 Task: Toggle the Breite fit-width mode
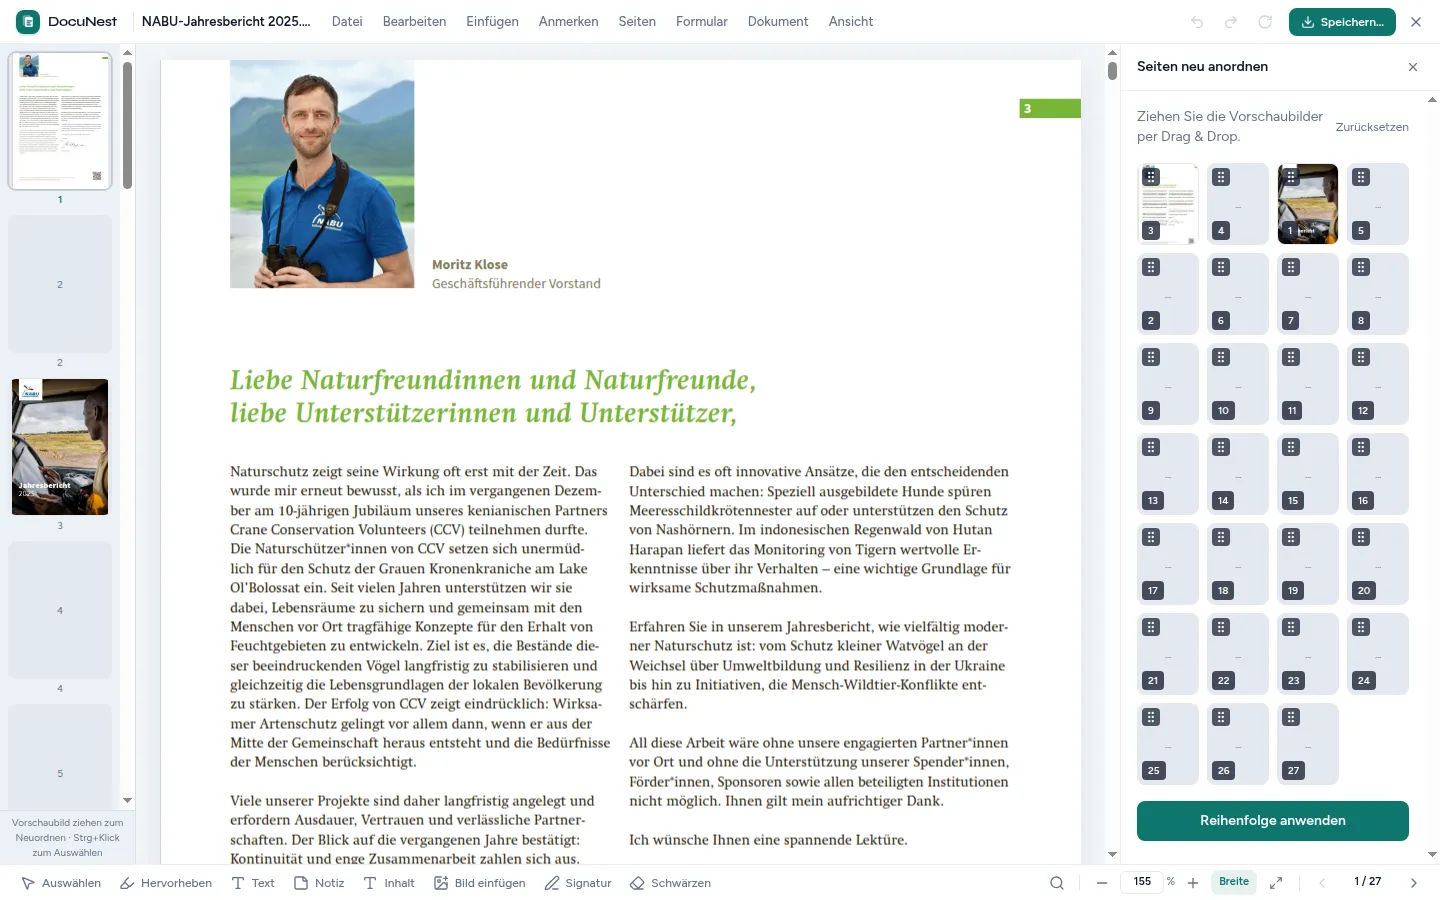click(1234, 882)
